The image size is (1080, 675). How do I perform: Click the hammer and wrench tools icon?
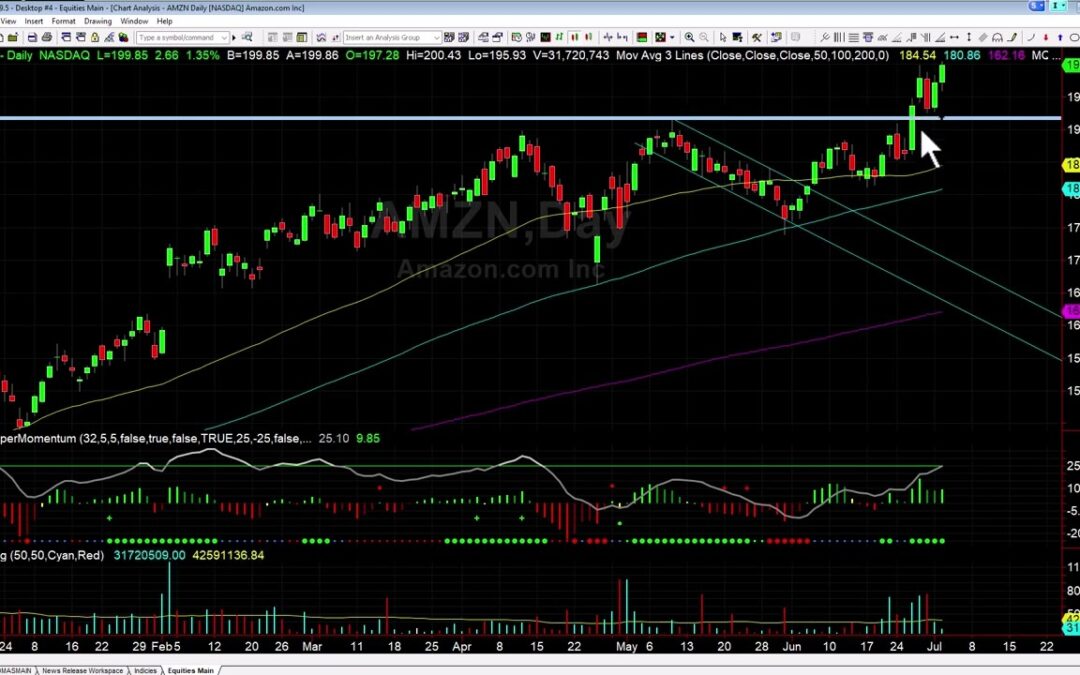756,37
